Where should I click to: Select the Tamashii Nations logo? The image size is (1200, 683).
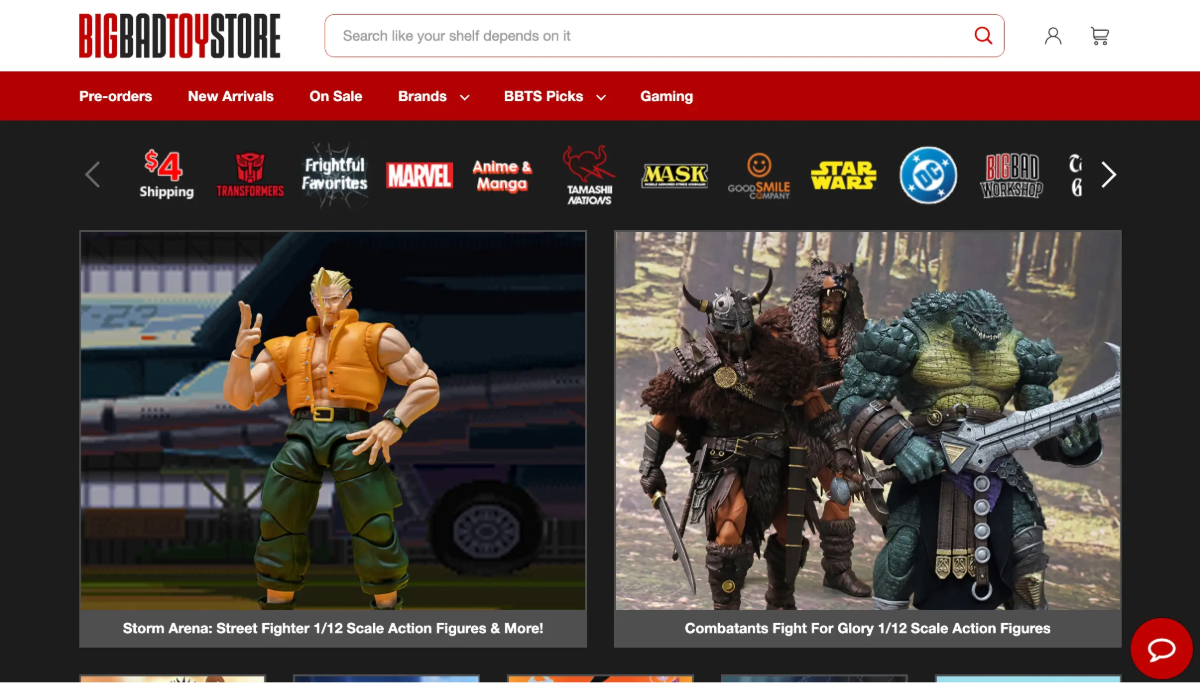(x=589, y=176)
